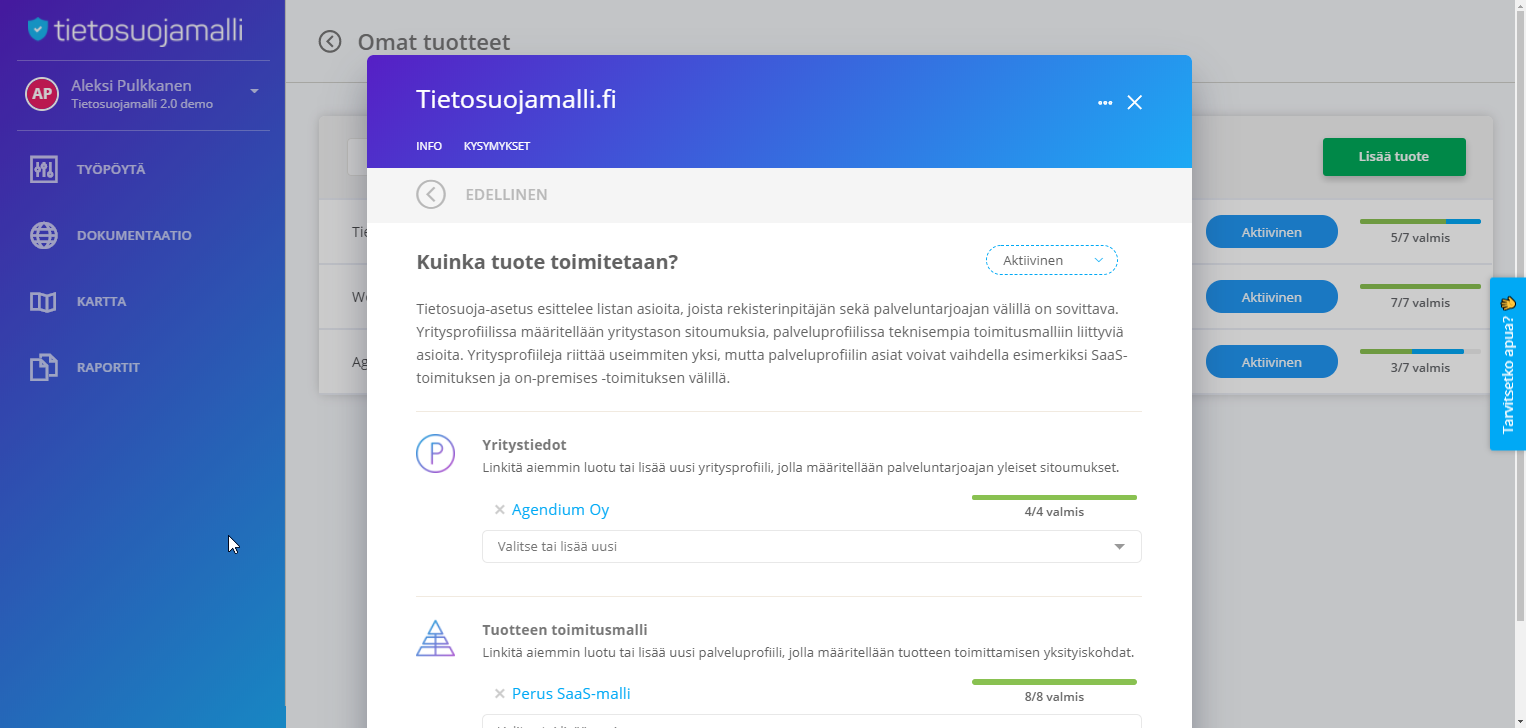The image size is (1526, 728).
Task: Switch to the INFO tab
Action: (429, 146)
